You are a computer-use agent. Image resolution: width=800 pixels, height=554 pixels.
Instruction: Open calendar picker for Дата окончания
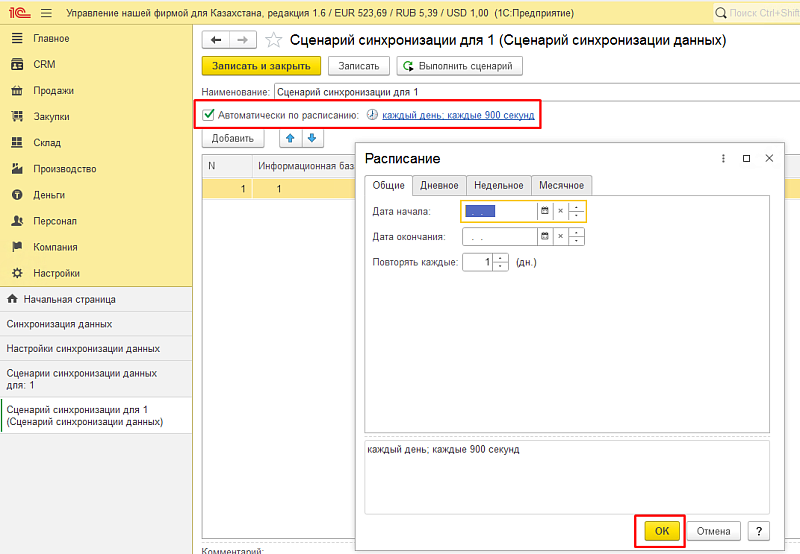(545, 237)
